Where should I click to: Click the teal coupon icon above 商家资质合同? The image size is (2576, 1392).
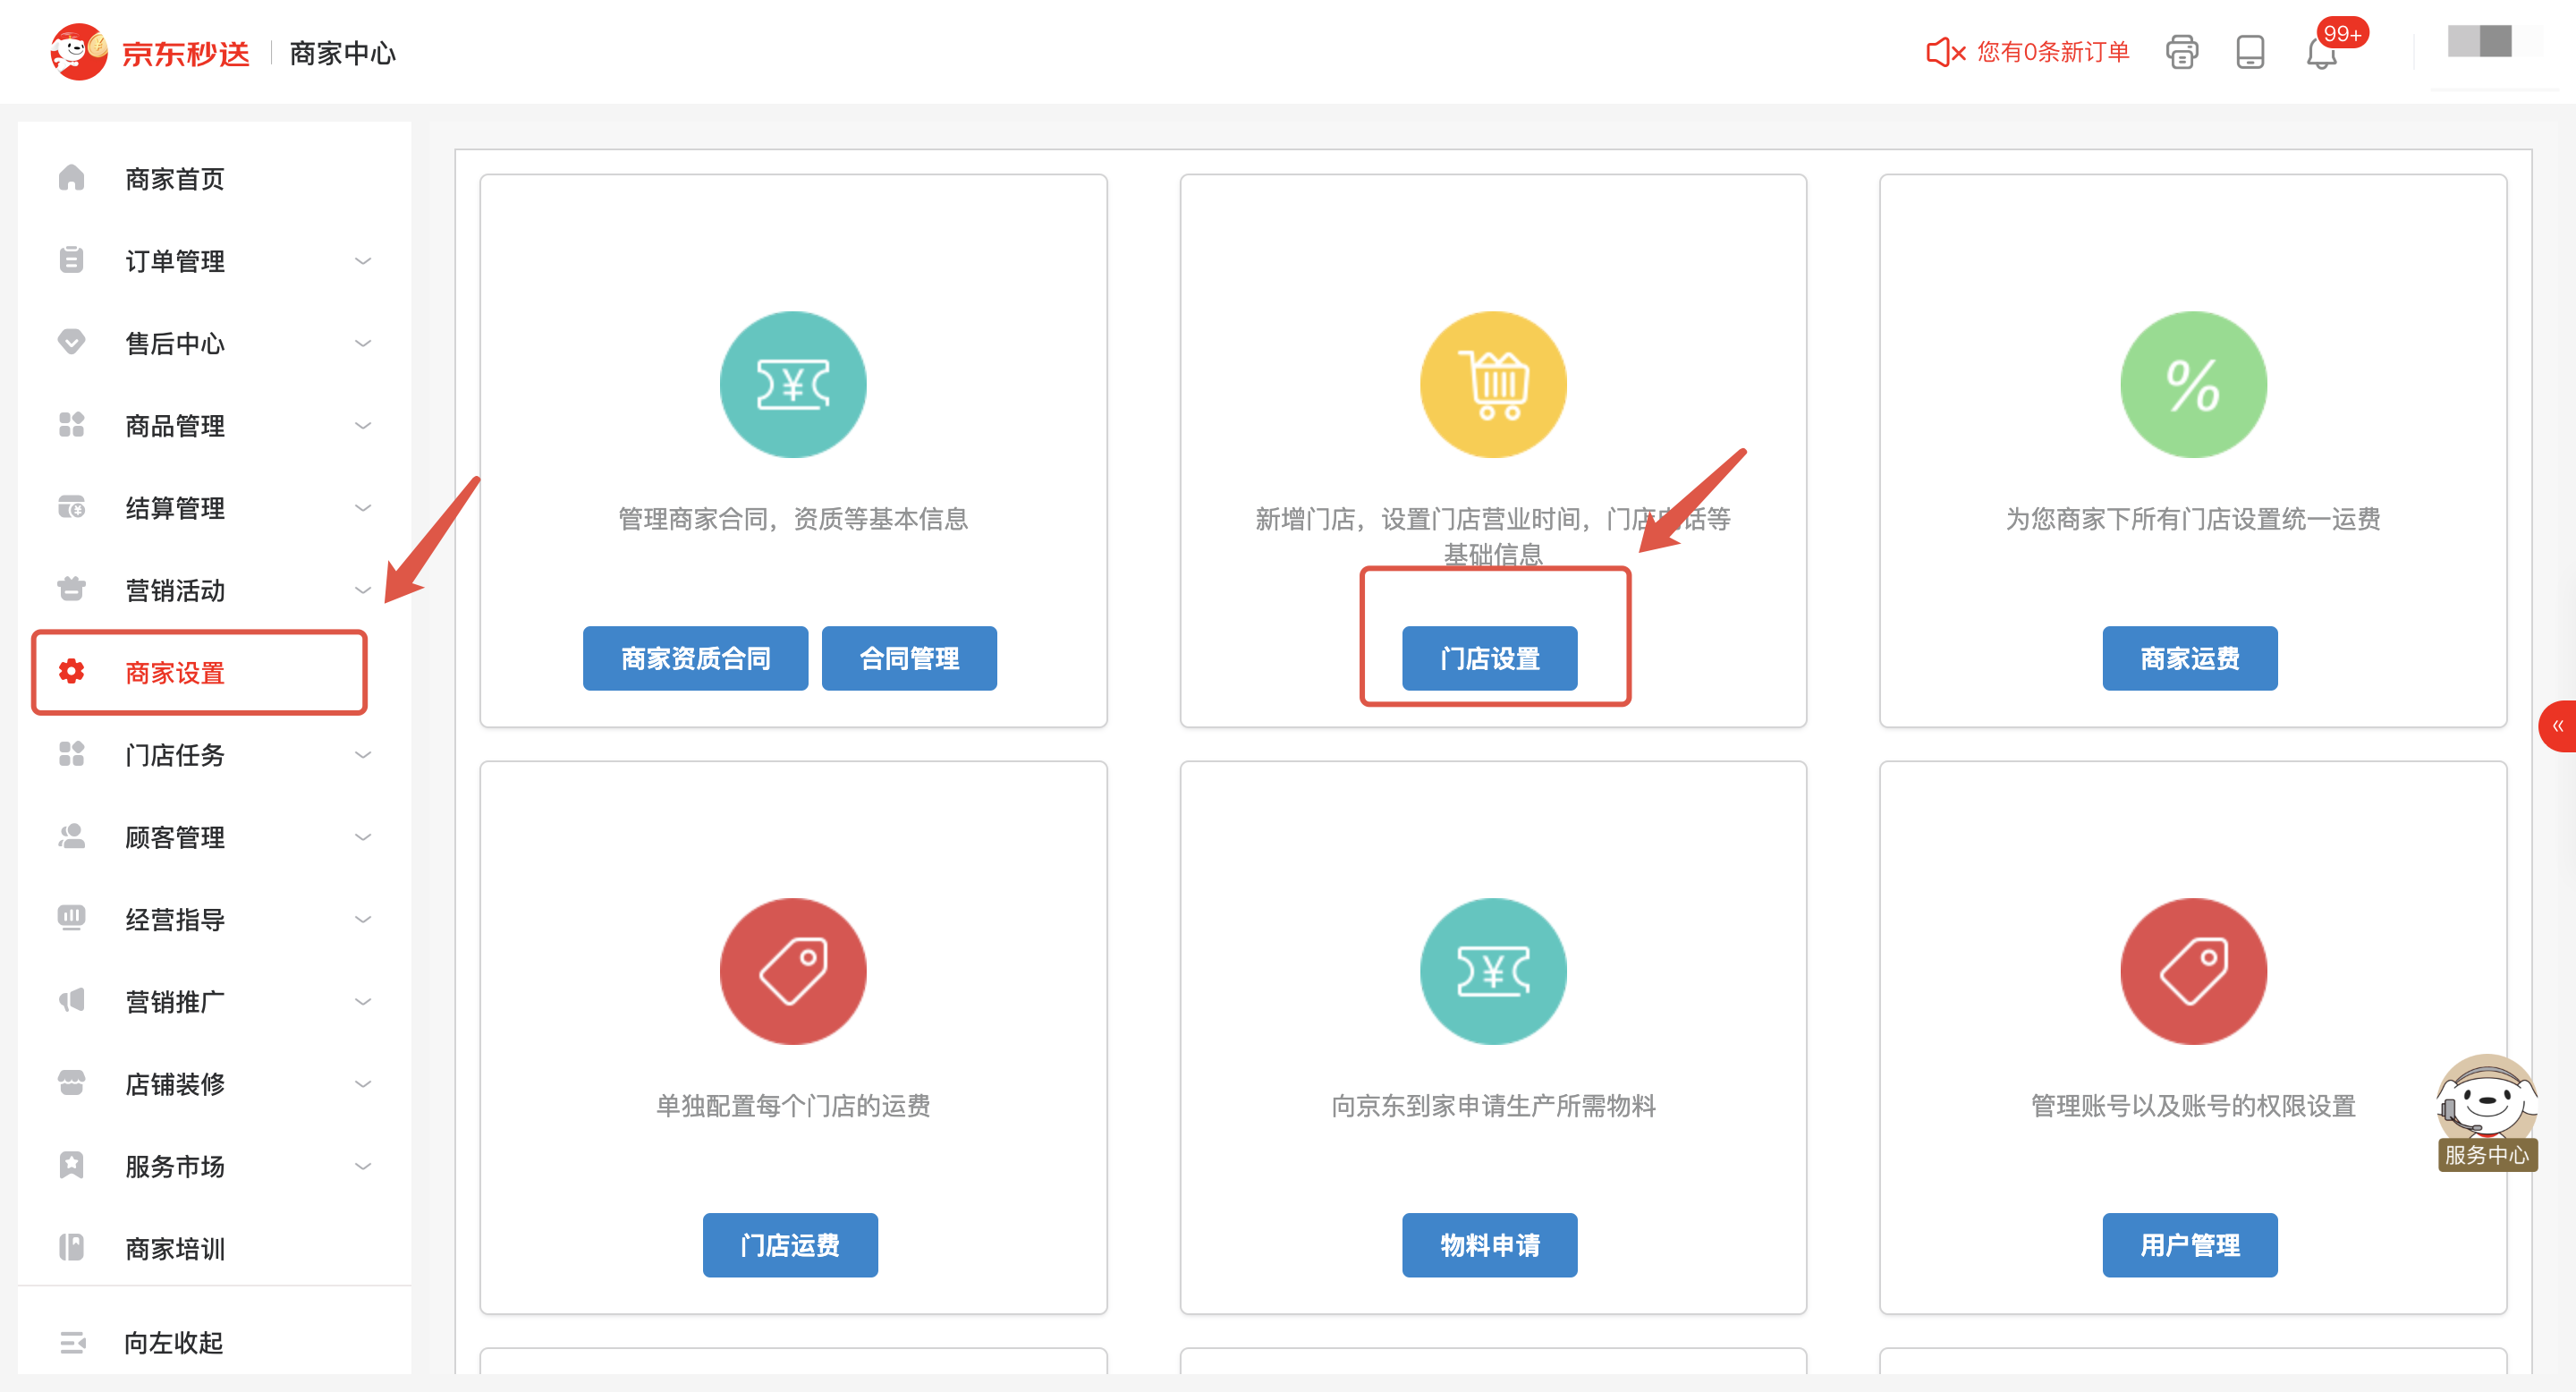click(793, 384)
